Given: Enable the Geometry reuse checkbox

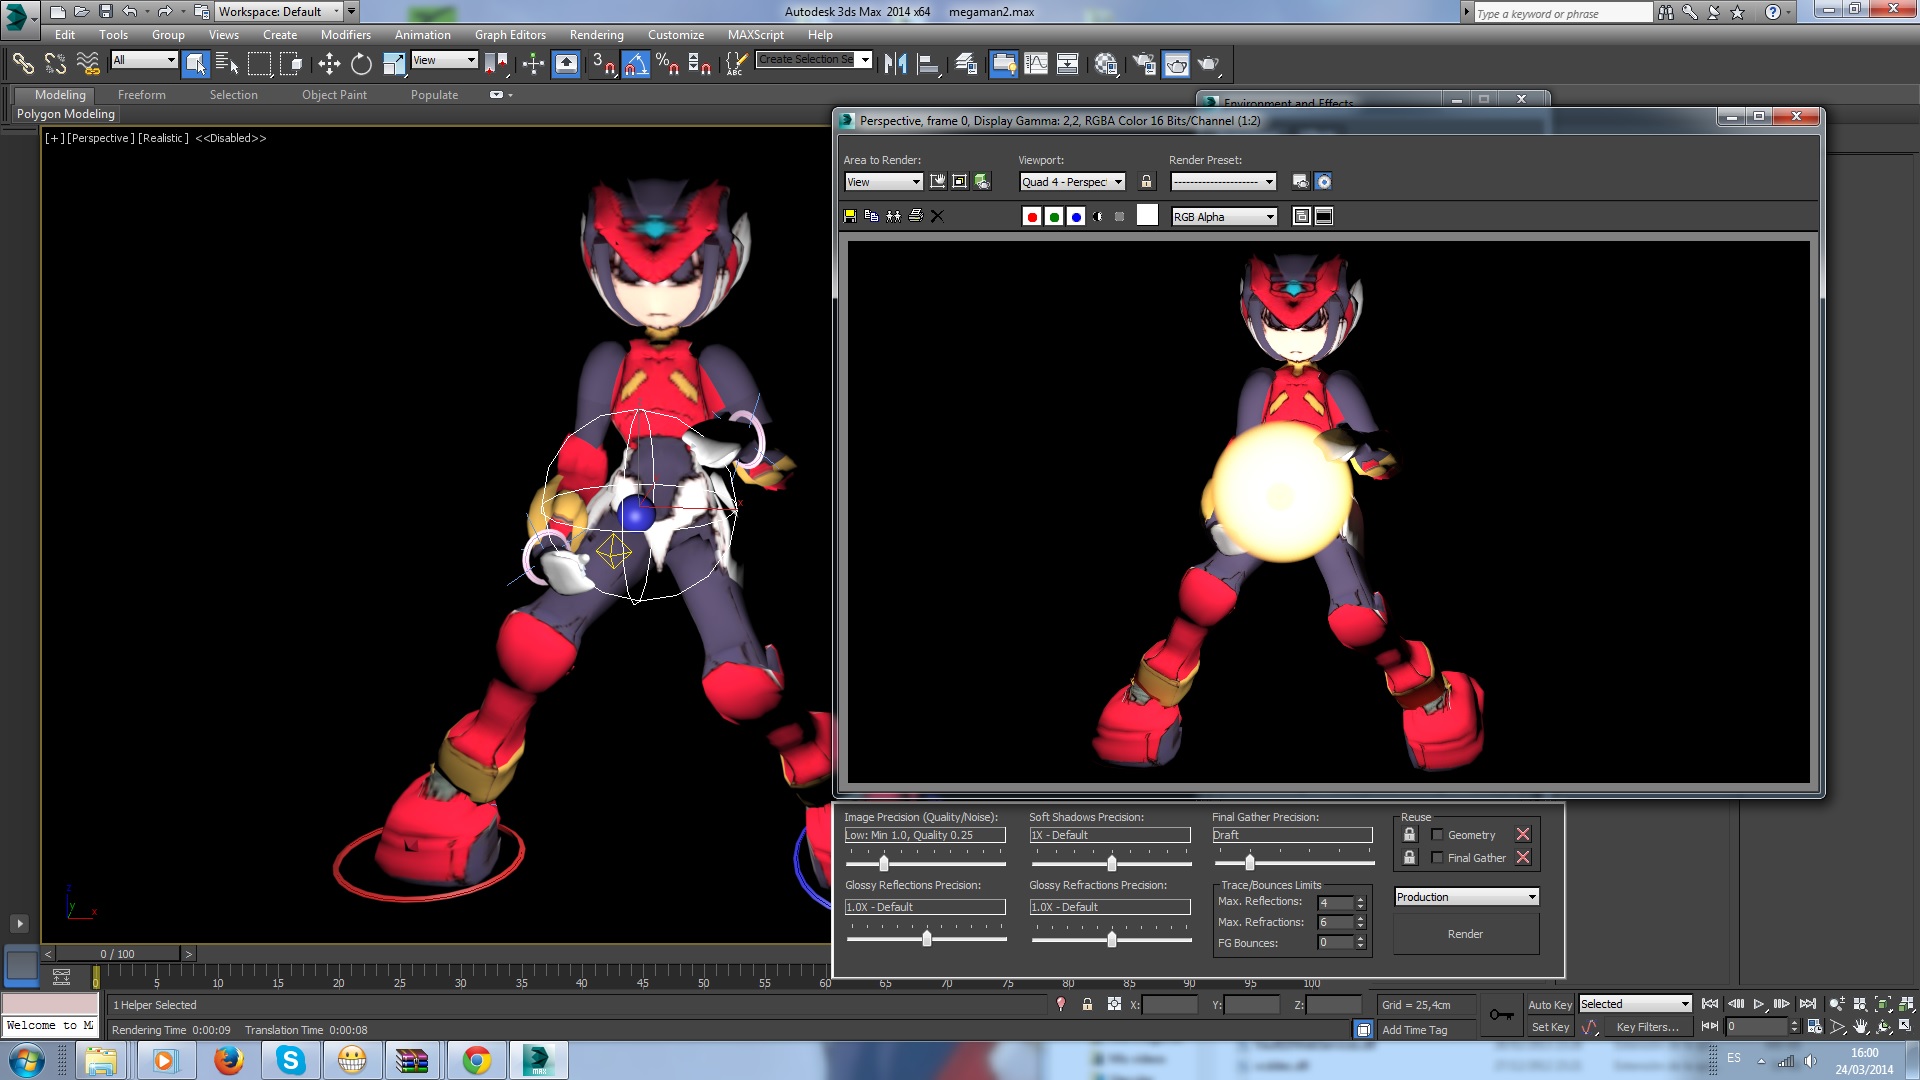Looking at the screenshot, I should tap(1437, 834).
